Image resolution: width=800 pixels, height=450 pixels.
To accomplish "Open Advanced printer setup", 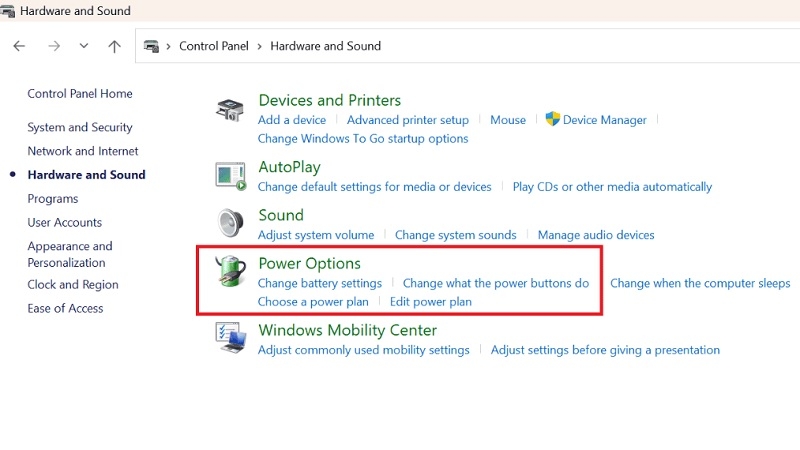I will (408, 120).
